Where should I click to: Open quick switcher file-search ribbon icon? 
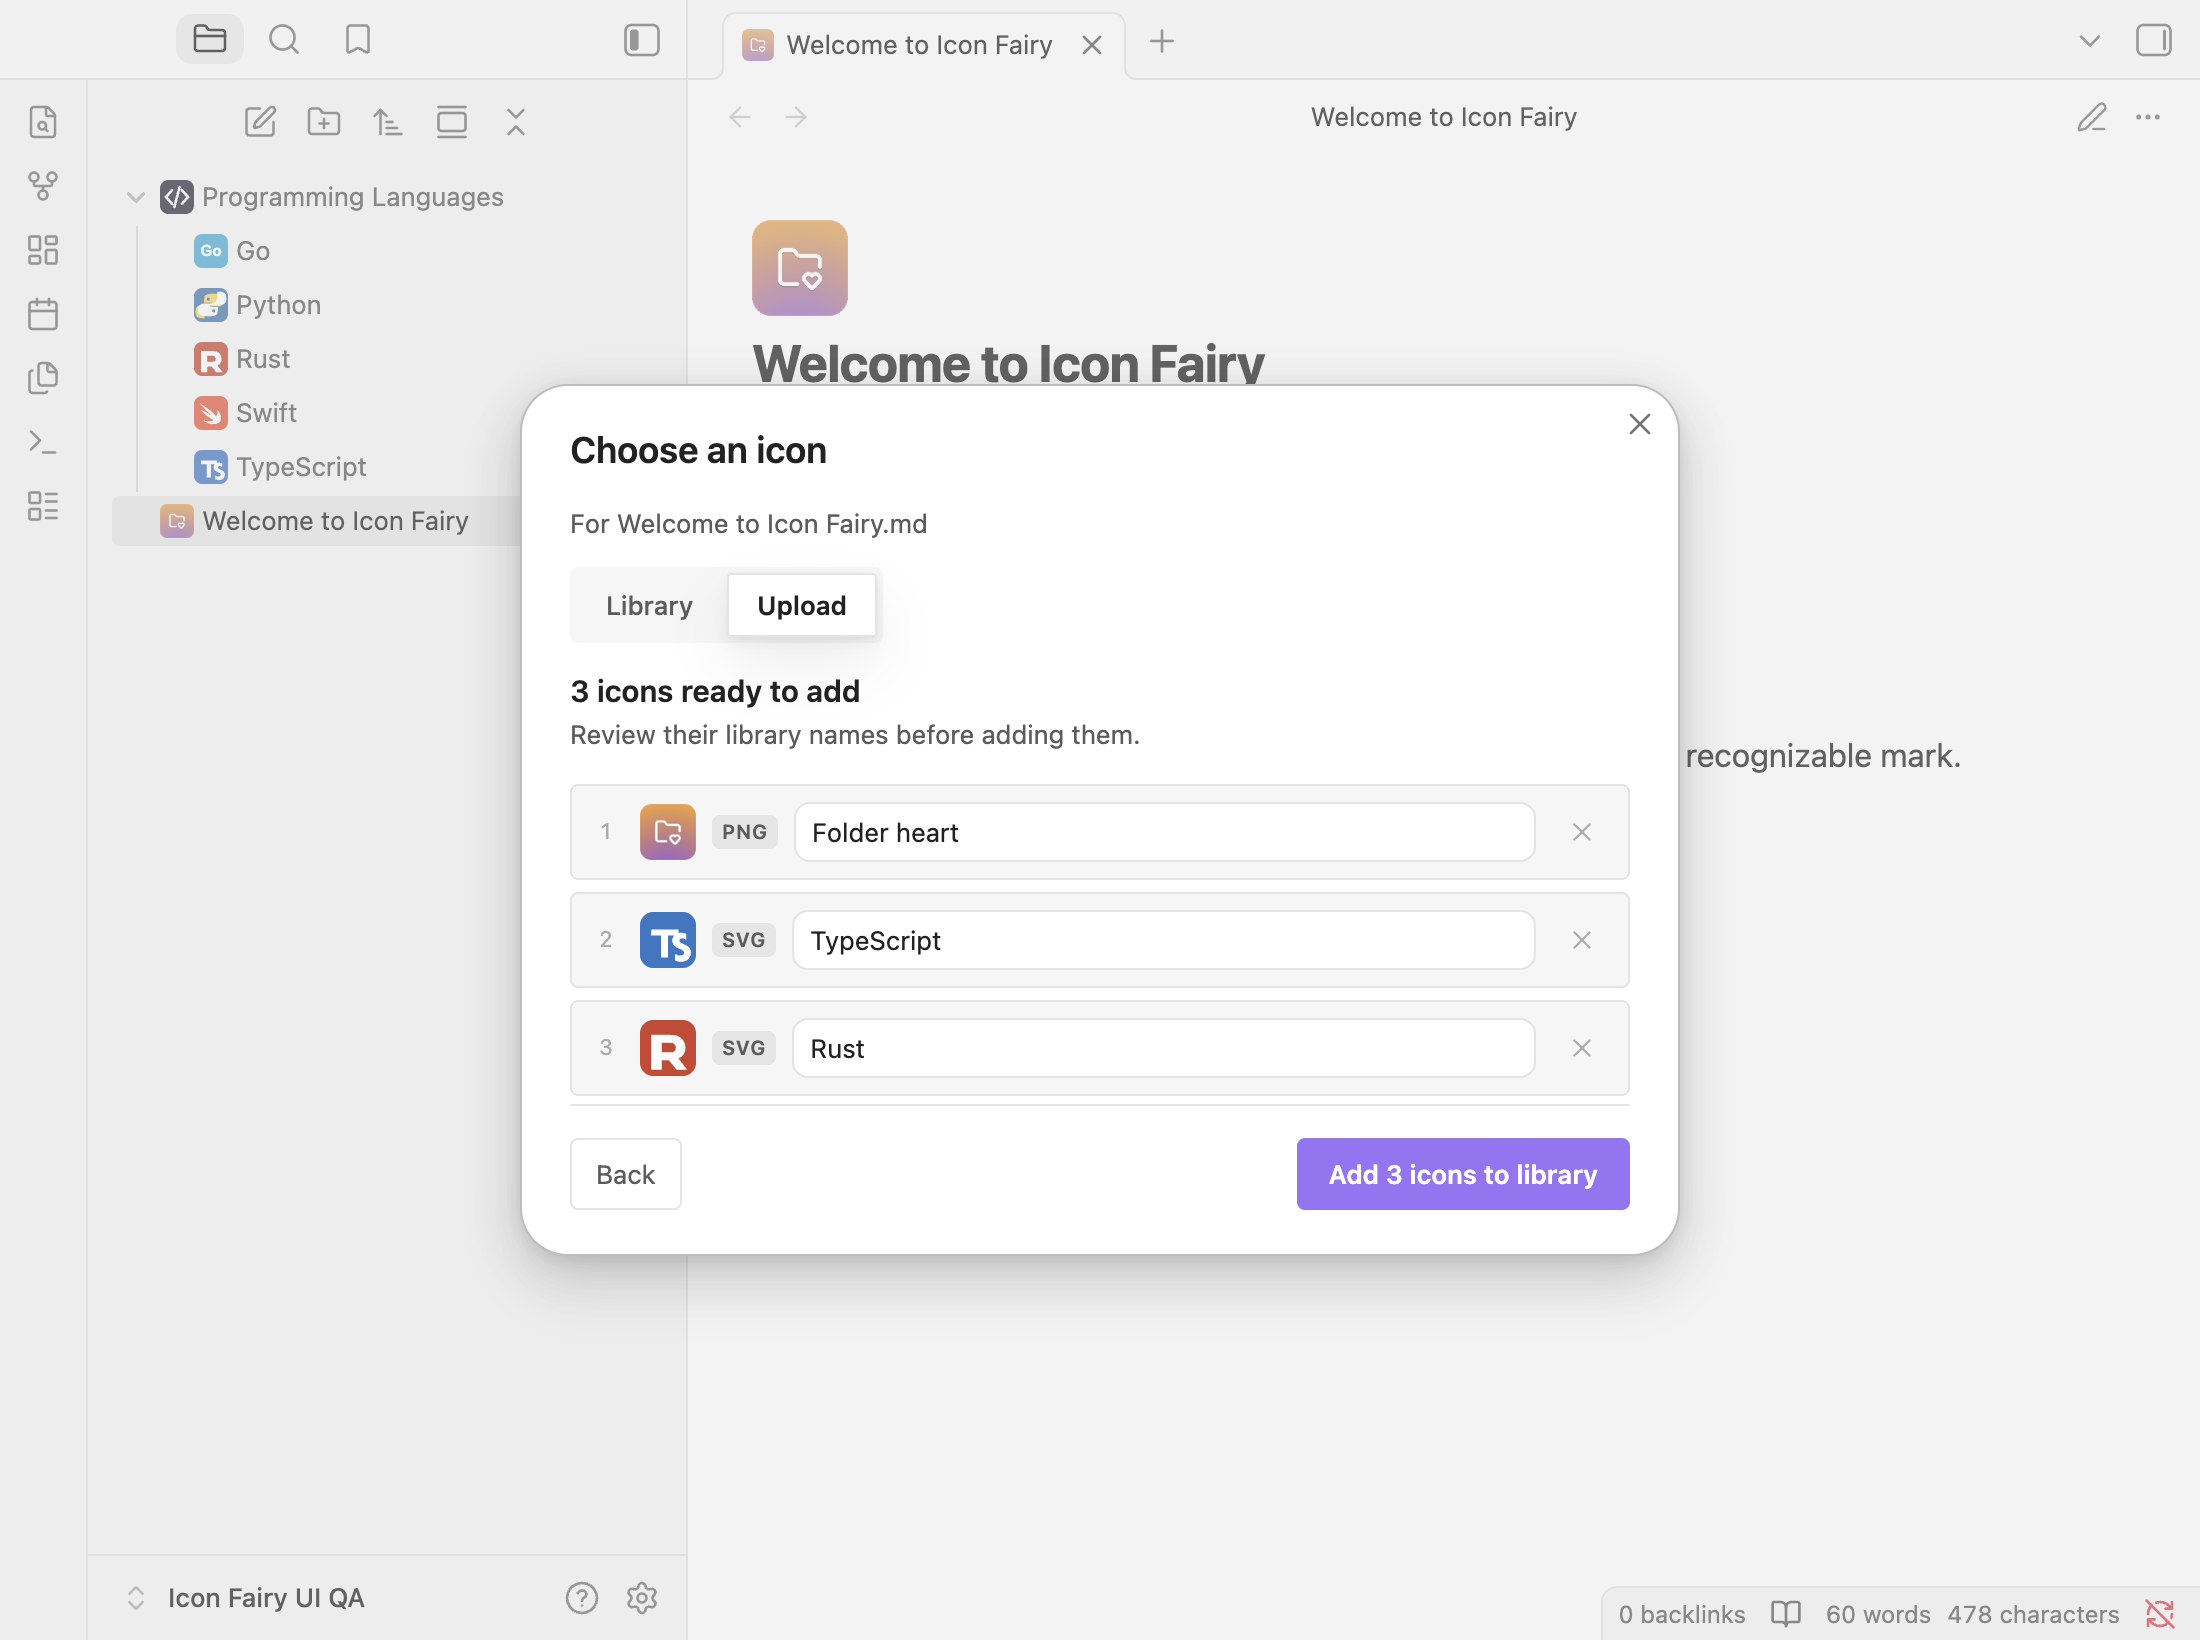click(43, 122)
